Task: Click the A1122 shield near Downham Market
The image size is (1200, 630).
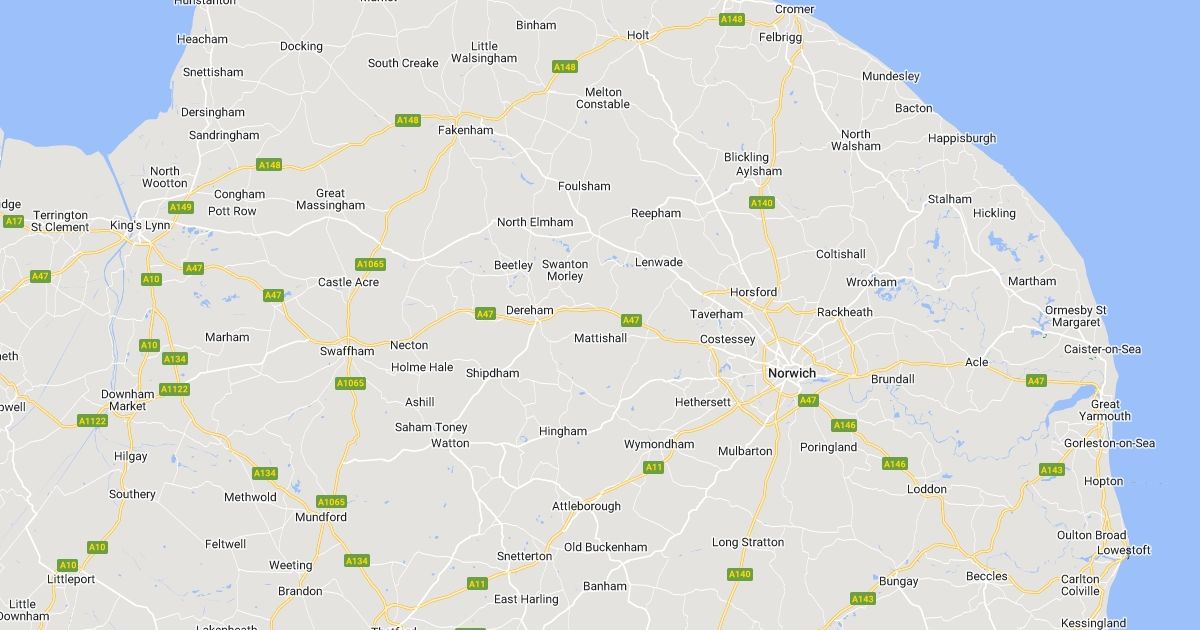Action: click(92, 421)
